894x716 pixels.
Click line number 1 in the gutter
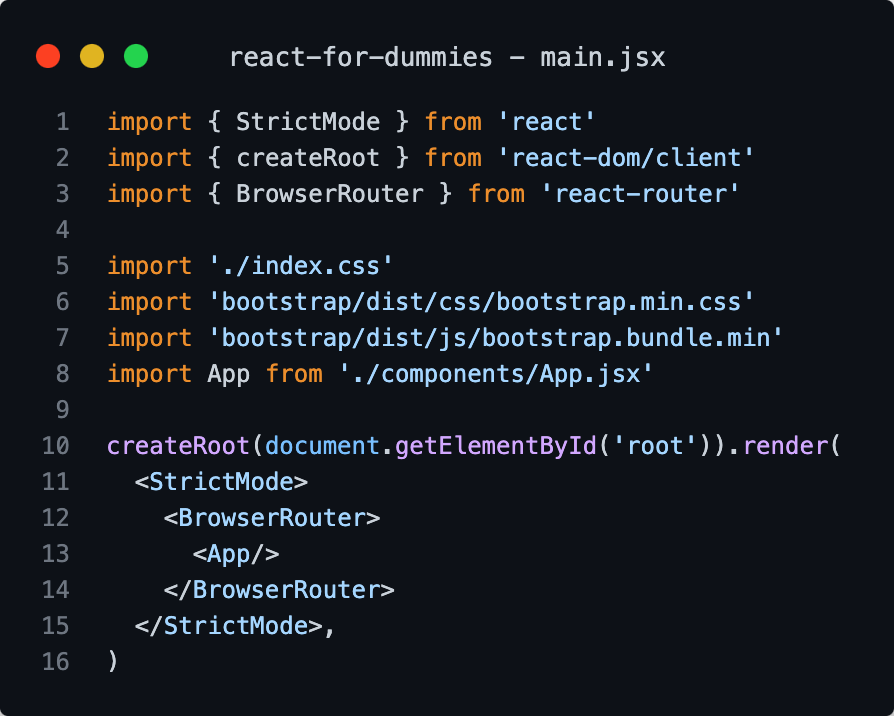63,122
